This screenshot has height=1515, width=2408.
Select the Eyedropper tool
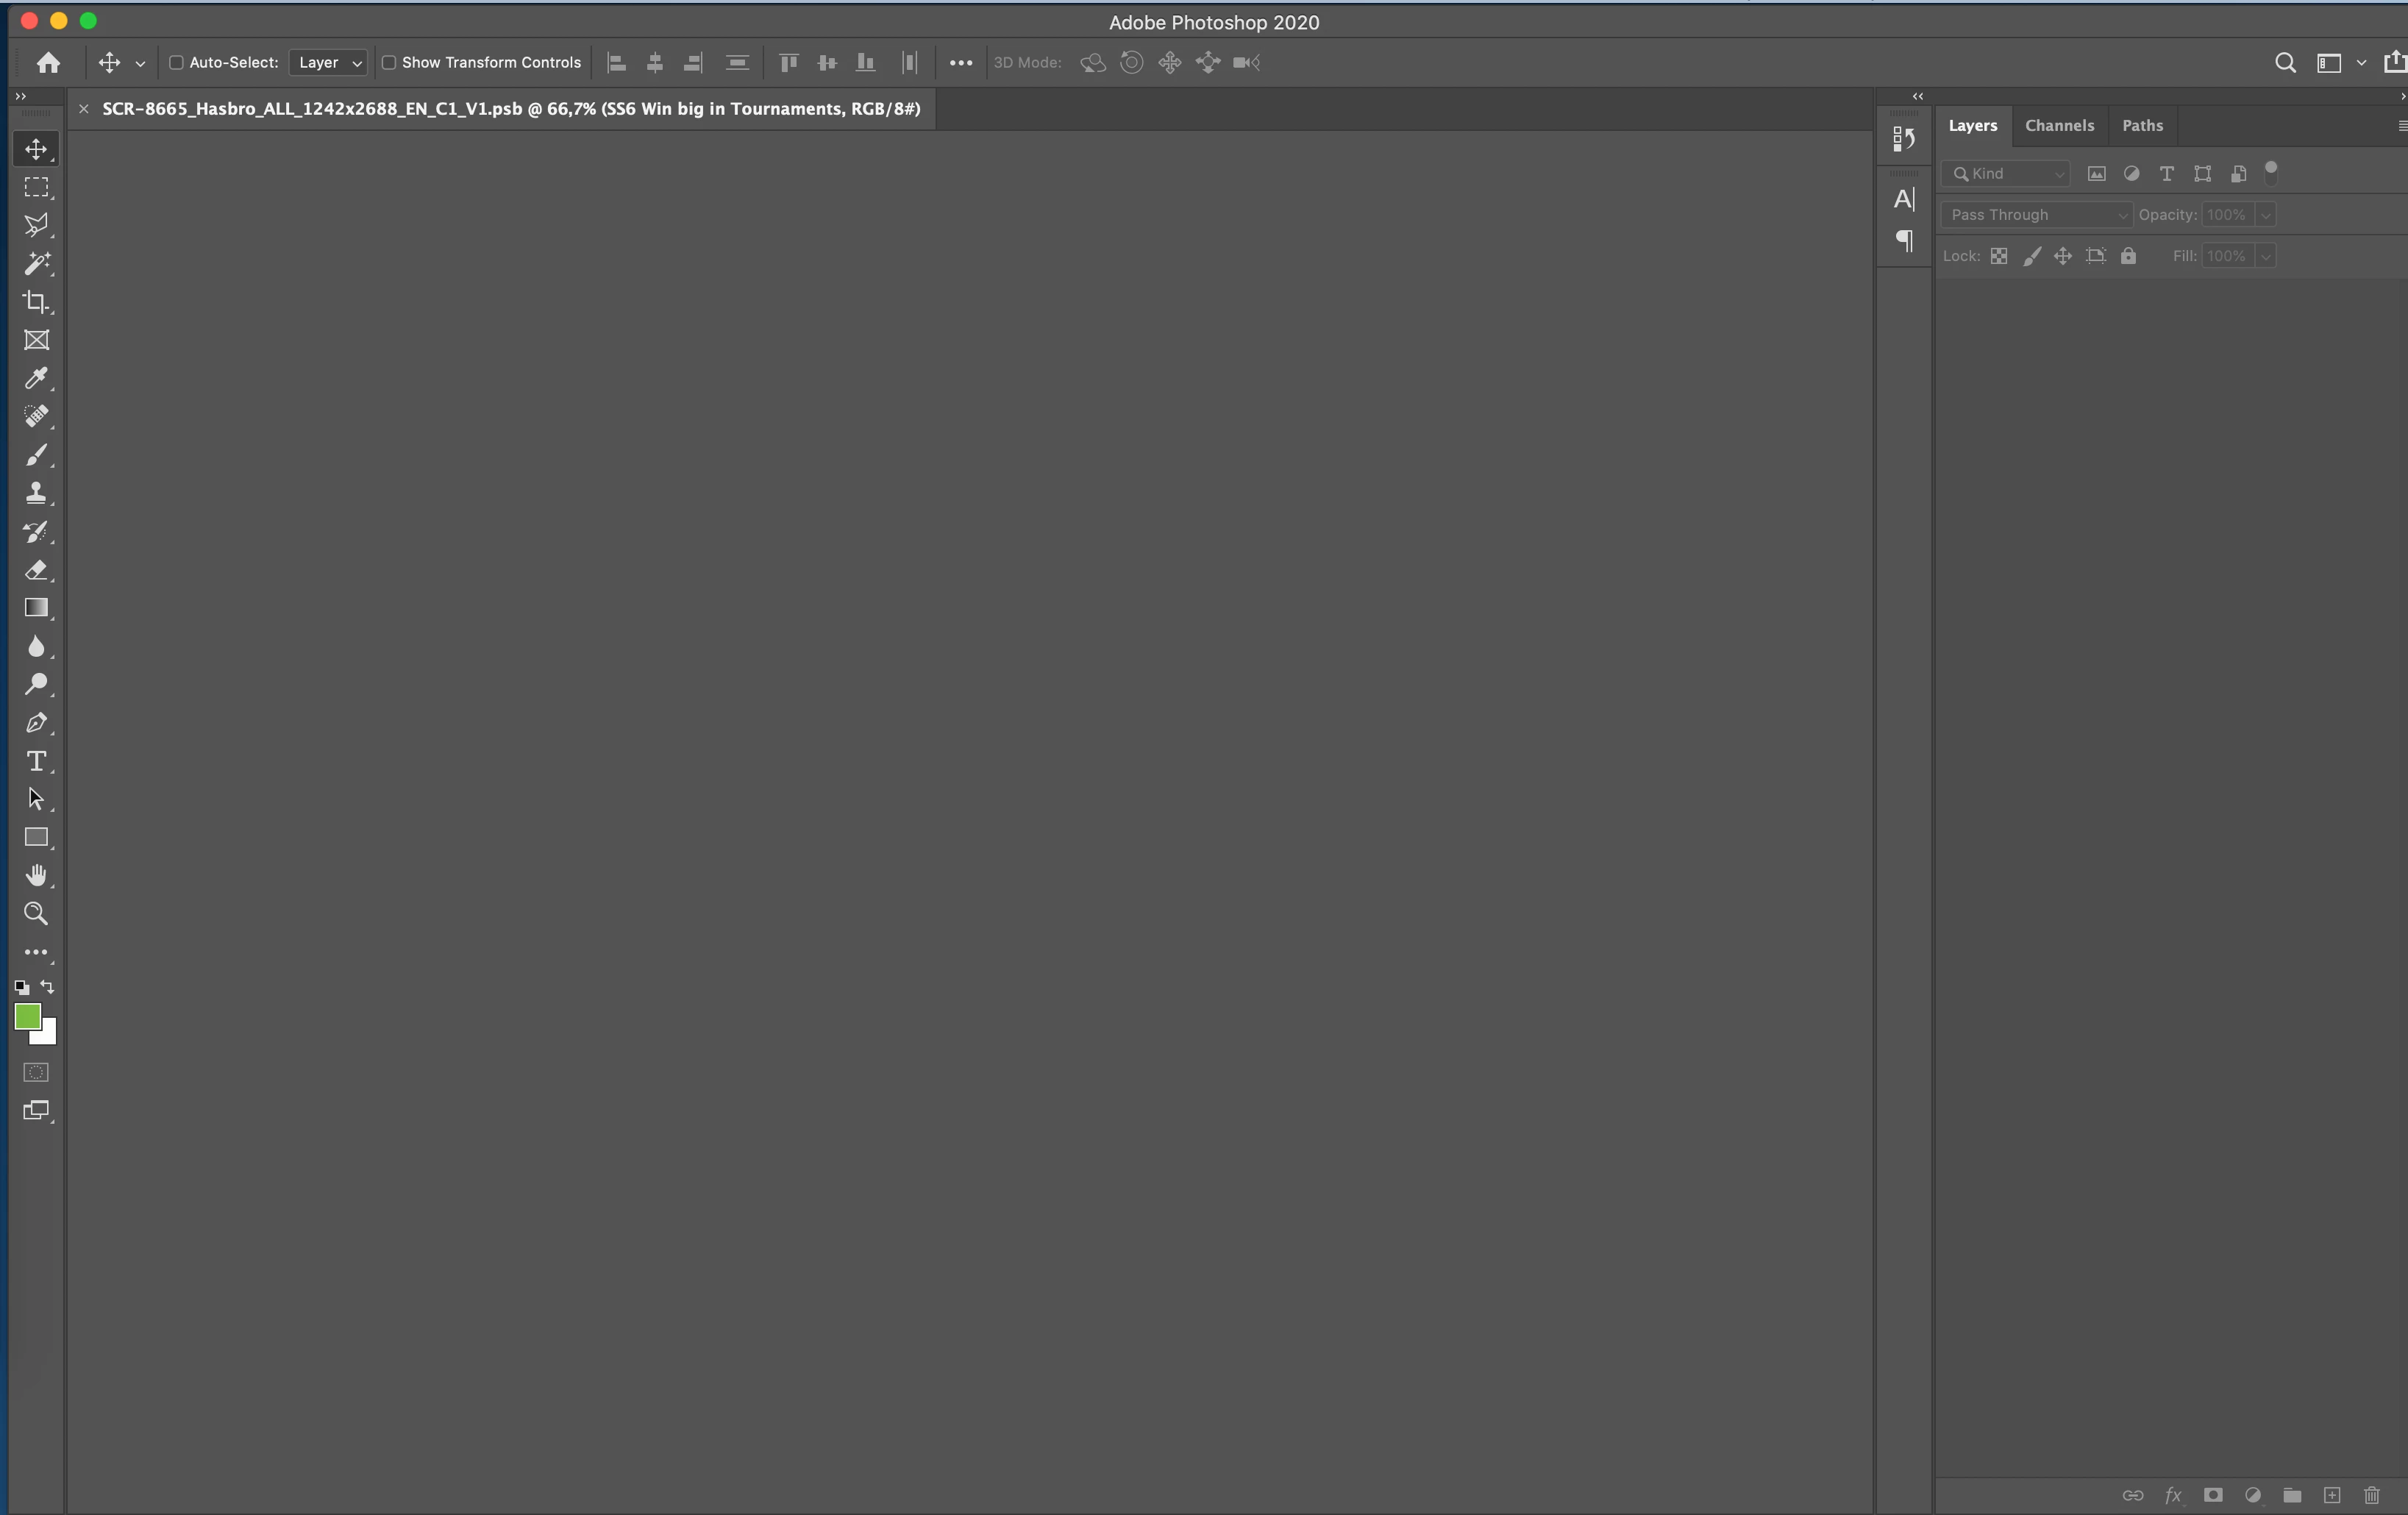pyautogui.click(x=36, y=378)
